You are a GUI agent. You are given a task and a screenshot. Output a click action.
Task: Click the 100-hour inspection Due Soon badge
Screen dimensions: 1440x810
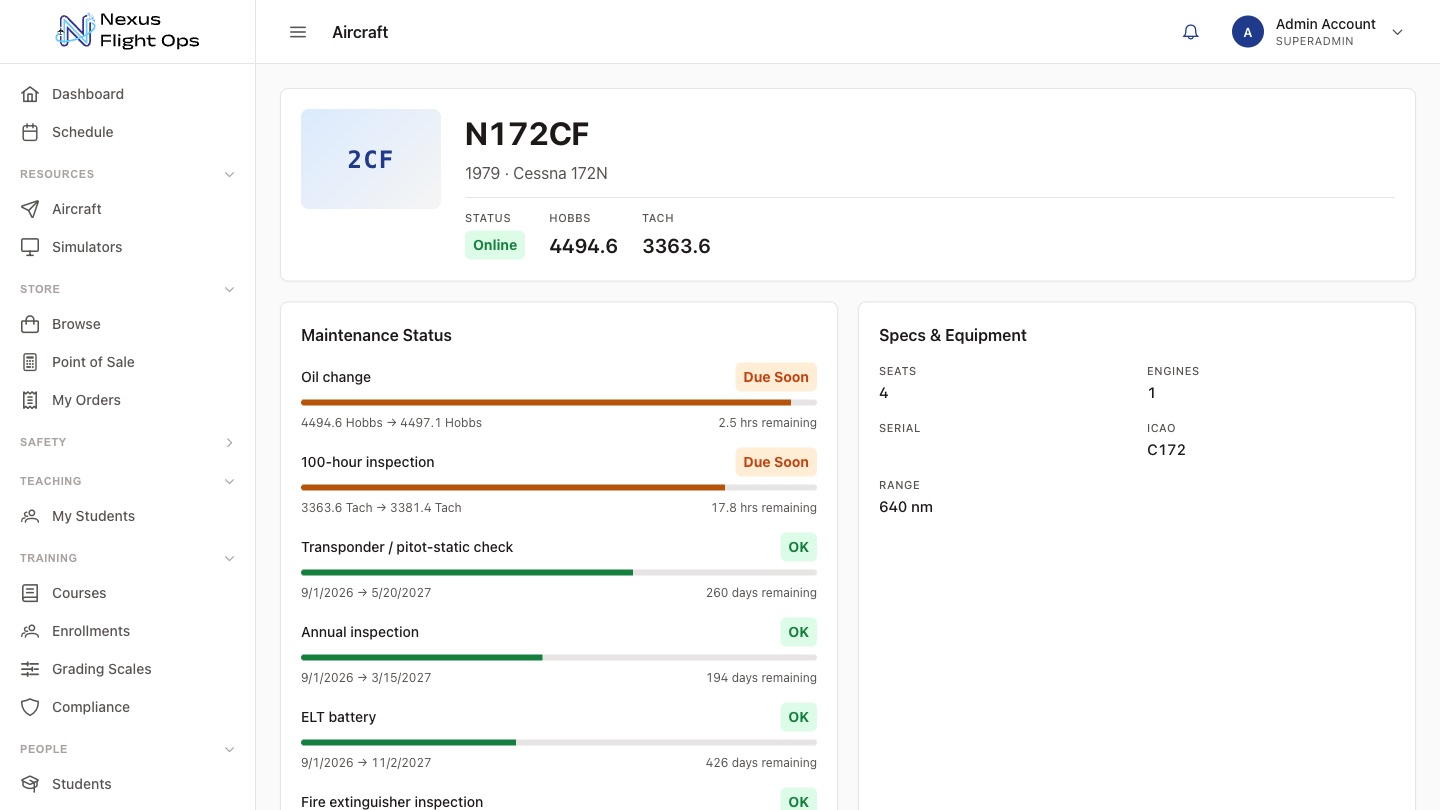(776, 462)
